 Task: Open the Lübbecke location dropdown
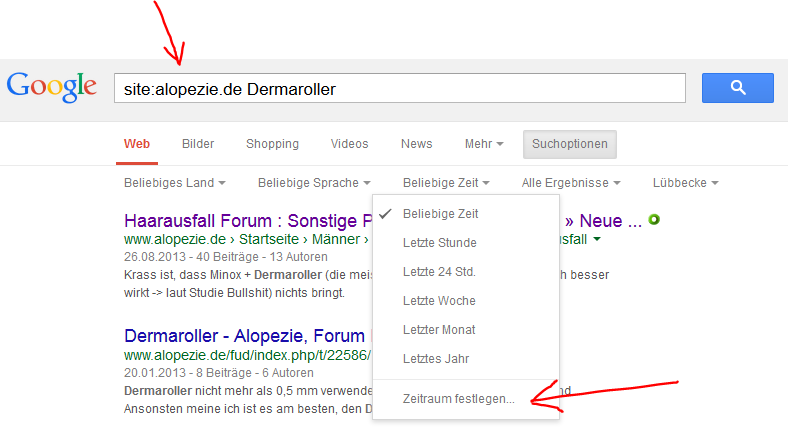(x=685, y=183)
